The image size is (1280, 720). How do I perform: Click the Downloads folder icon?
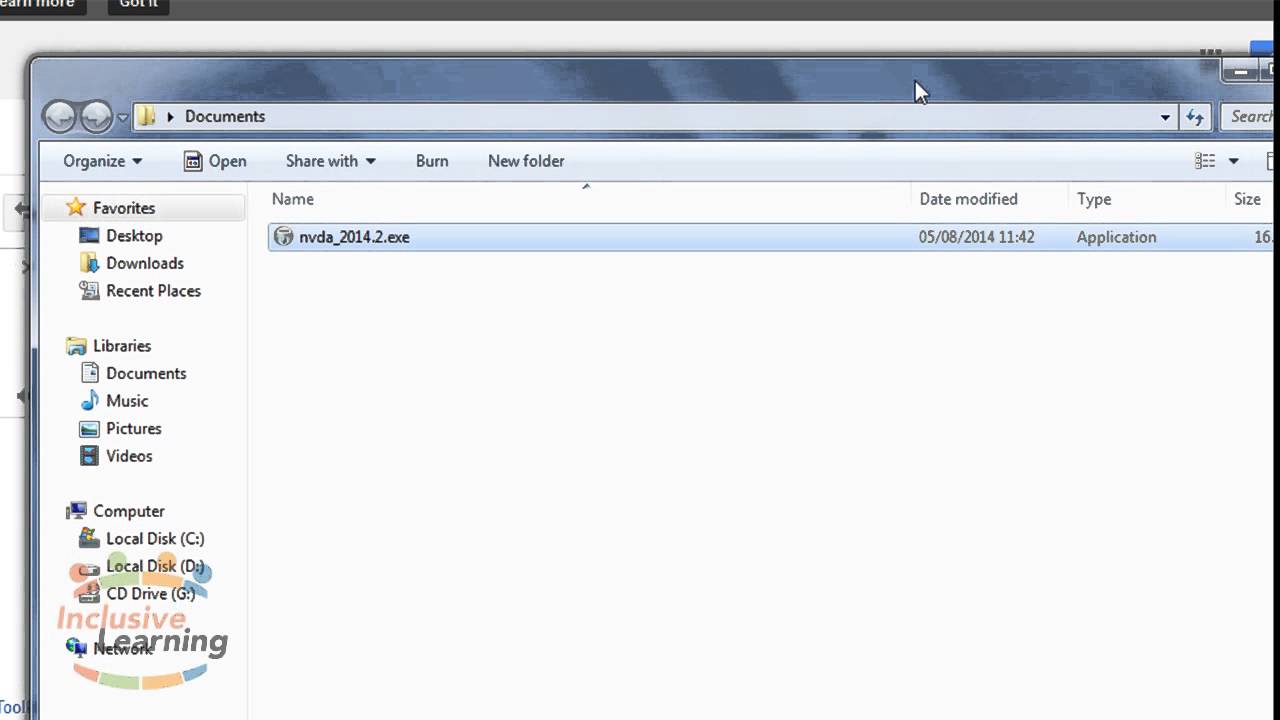[x=89, y=263]
